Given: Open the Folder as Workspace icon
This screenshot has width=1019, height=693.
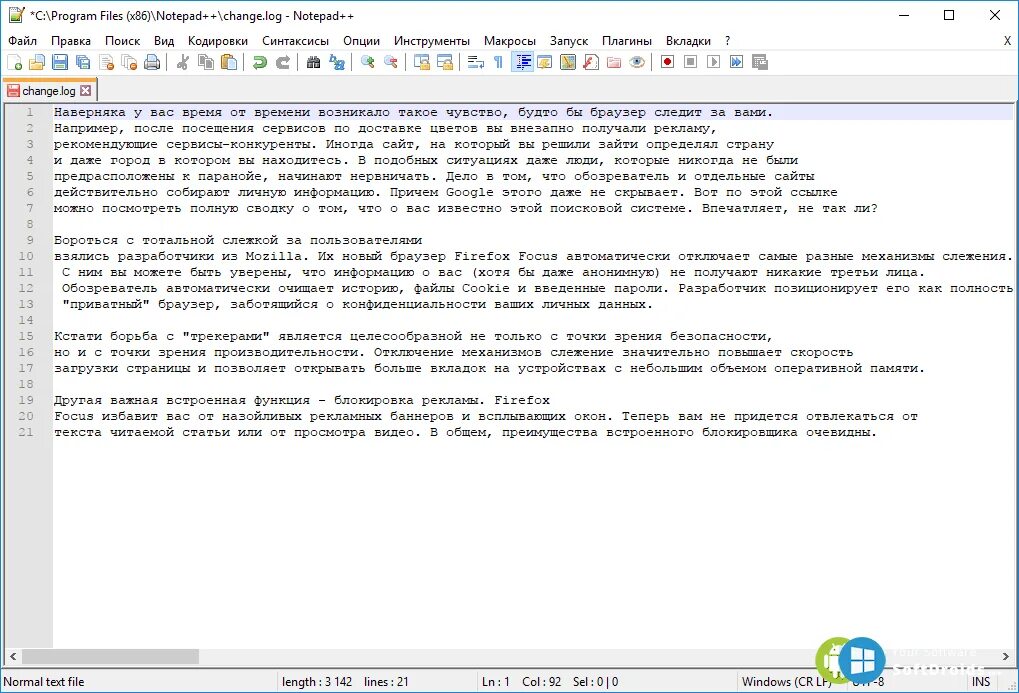Looking at the screenshot, I should point(614,62).
